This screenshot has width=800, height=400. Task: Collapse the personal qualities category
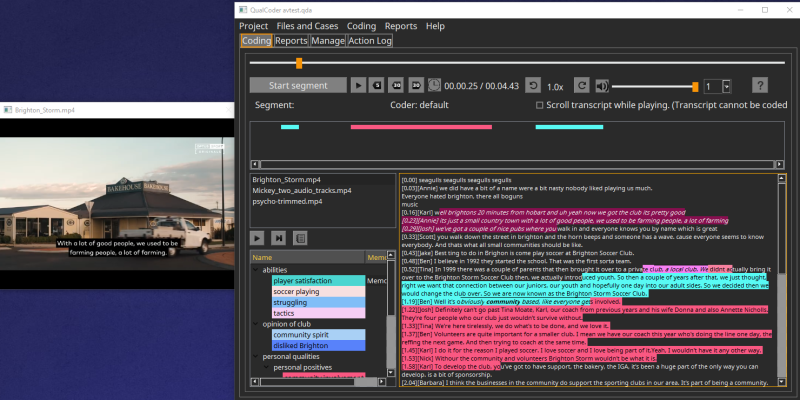click(256, 356)
